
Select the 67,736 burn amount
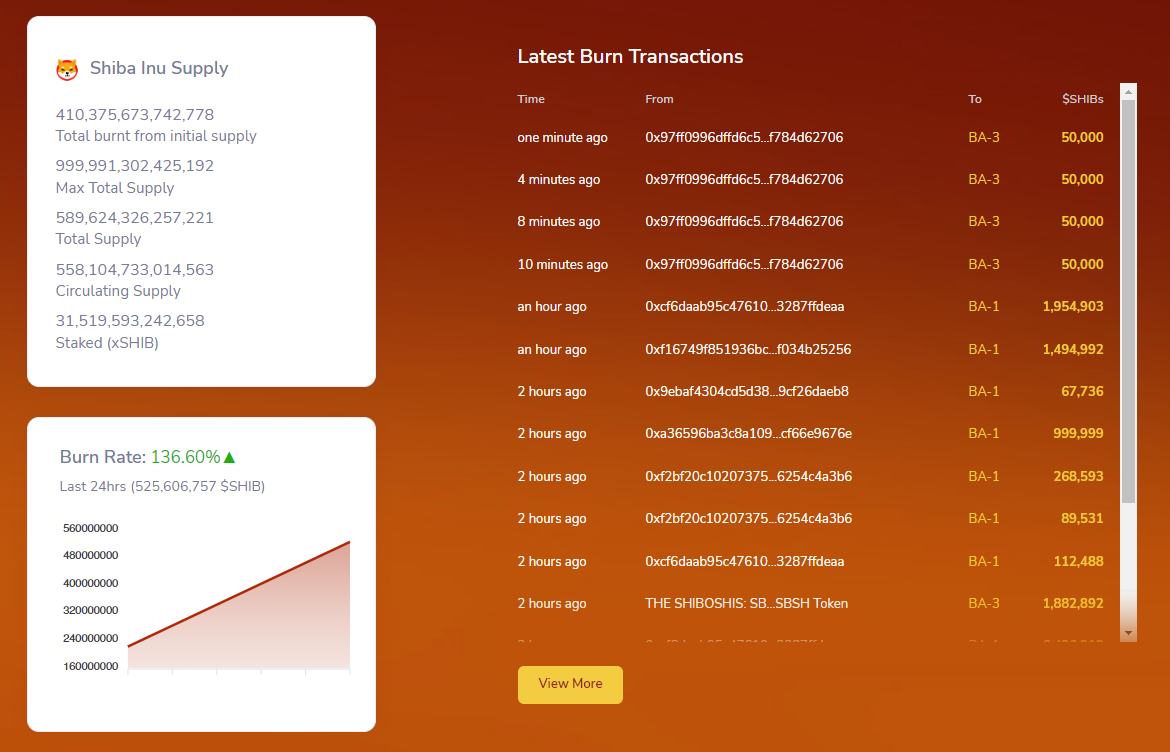(1082, 392)
